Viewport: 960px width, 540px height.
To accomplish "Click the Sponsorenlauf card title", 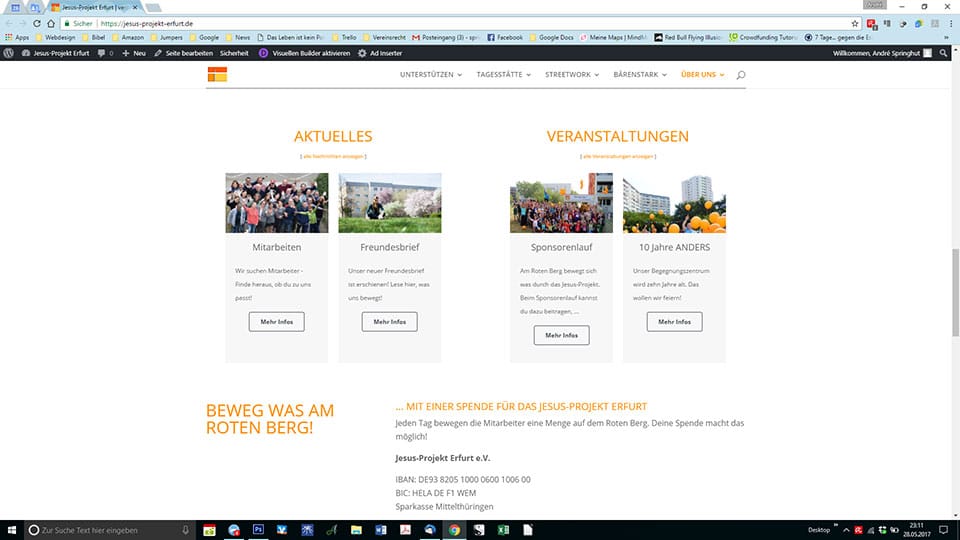I will [561, 247].
